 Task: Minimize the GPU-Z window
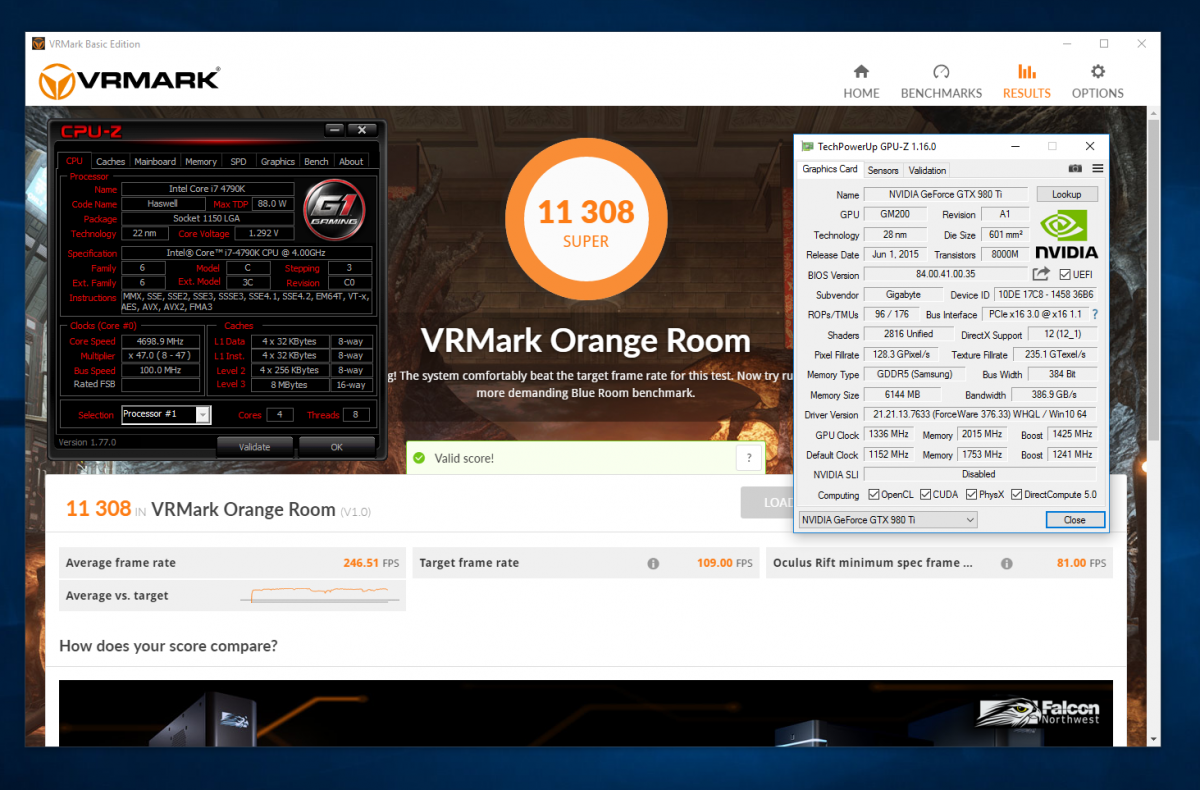pyautogui.click(x=1015, y=146)
